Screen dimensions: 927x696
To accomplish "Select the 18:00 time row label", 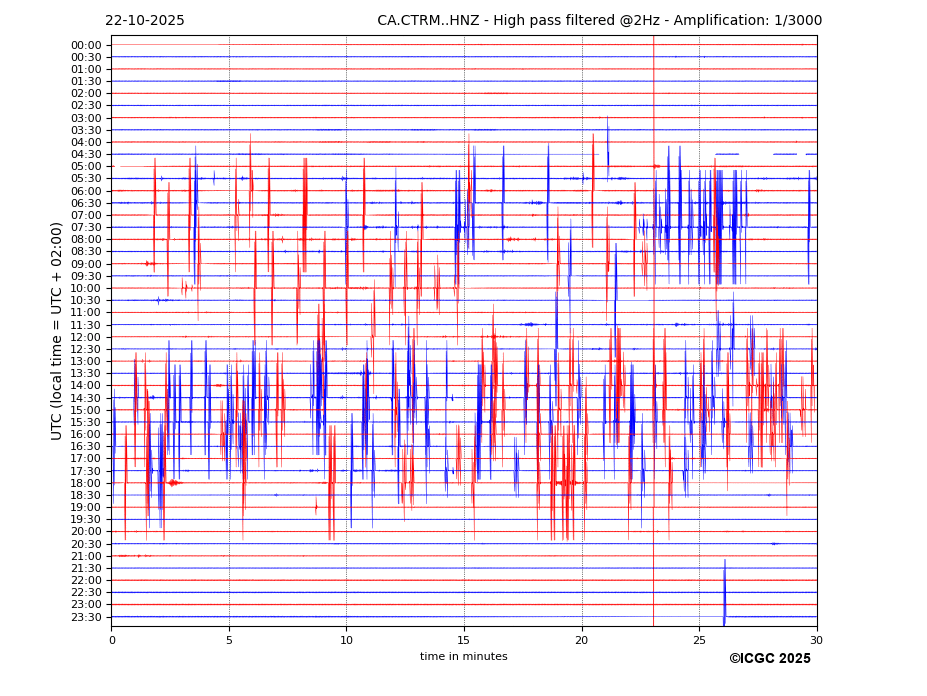I will click(x=86, y=483).
